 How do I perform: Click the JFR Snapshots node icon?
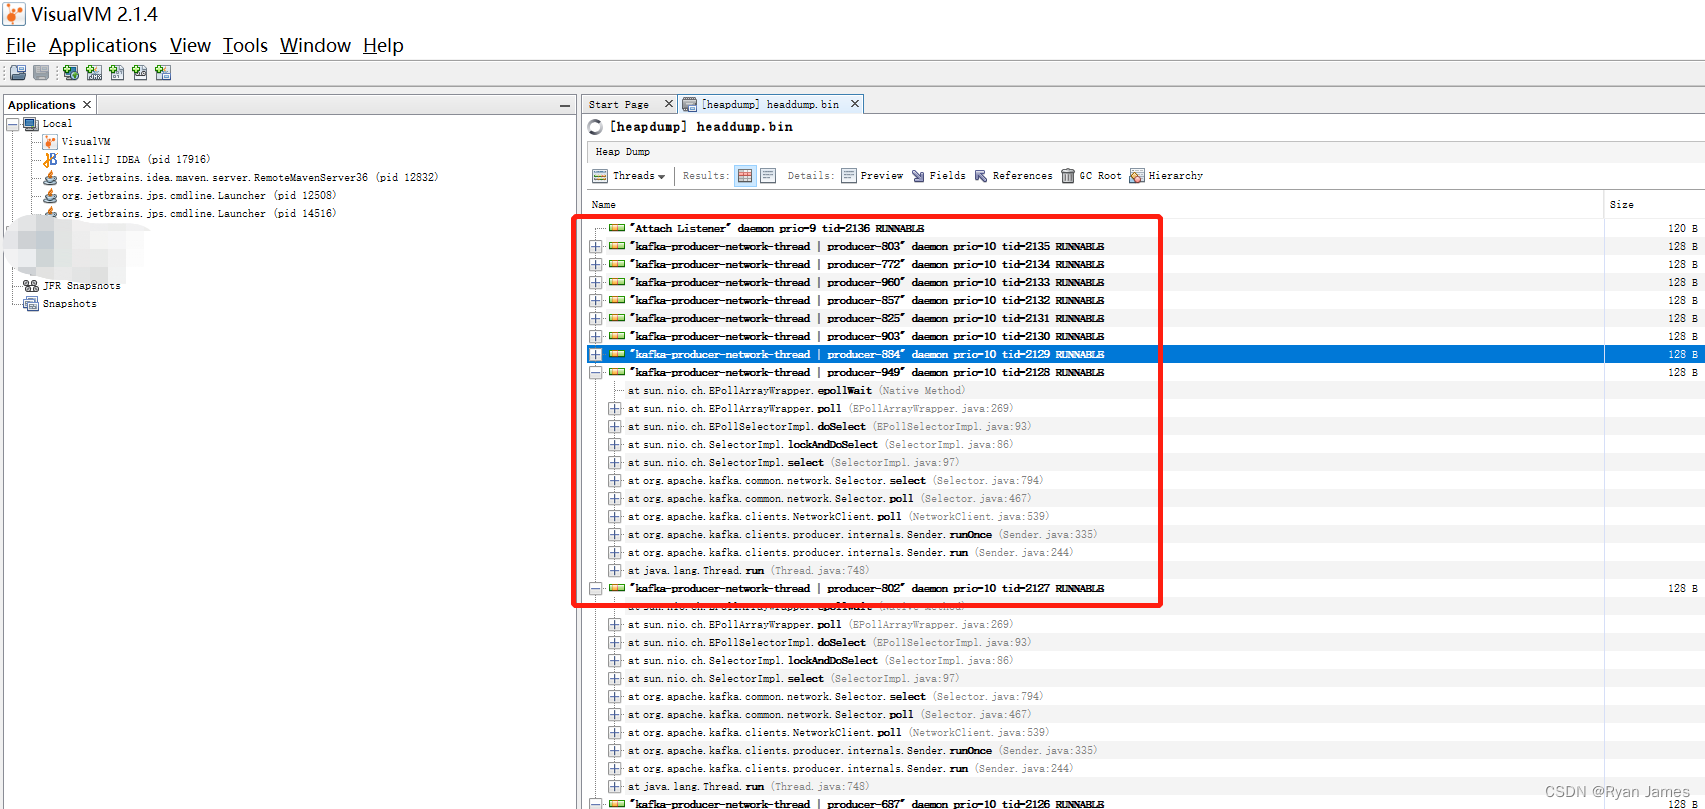coord(31,286)
